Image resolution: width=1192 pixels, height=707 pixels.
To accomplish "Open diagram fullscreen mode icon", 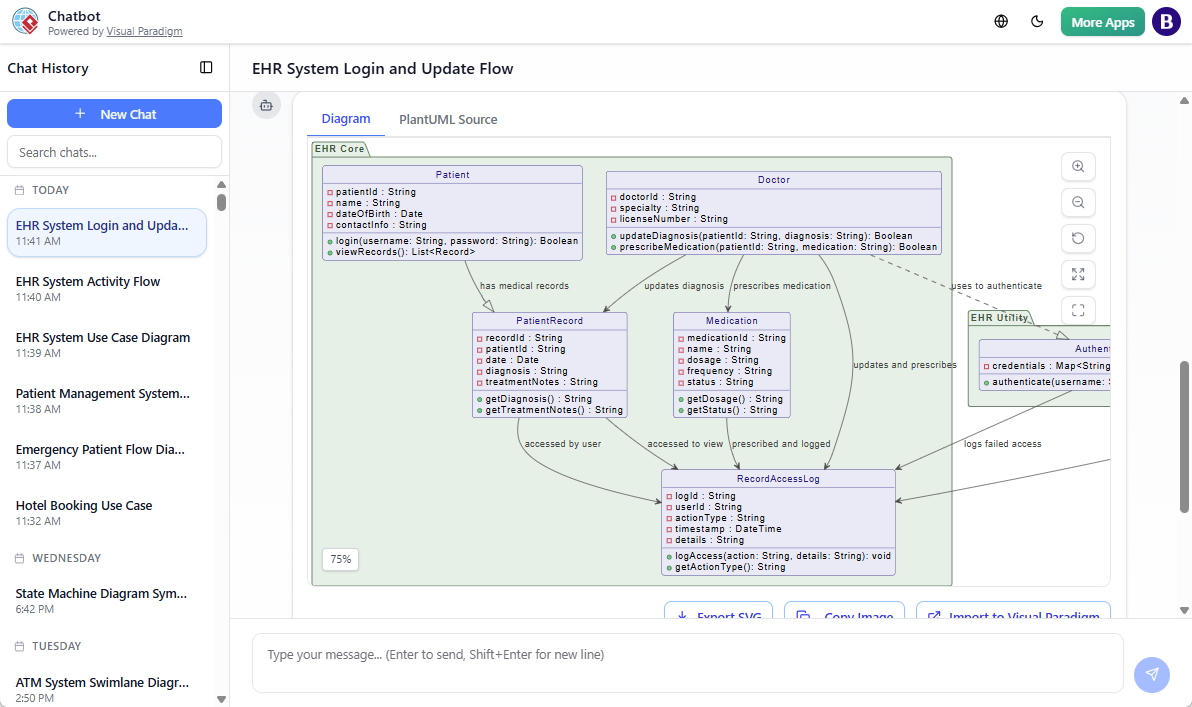I will pos(1078,310).
